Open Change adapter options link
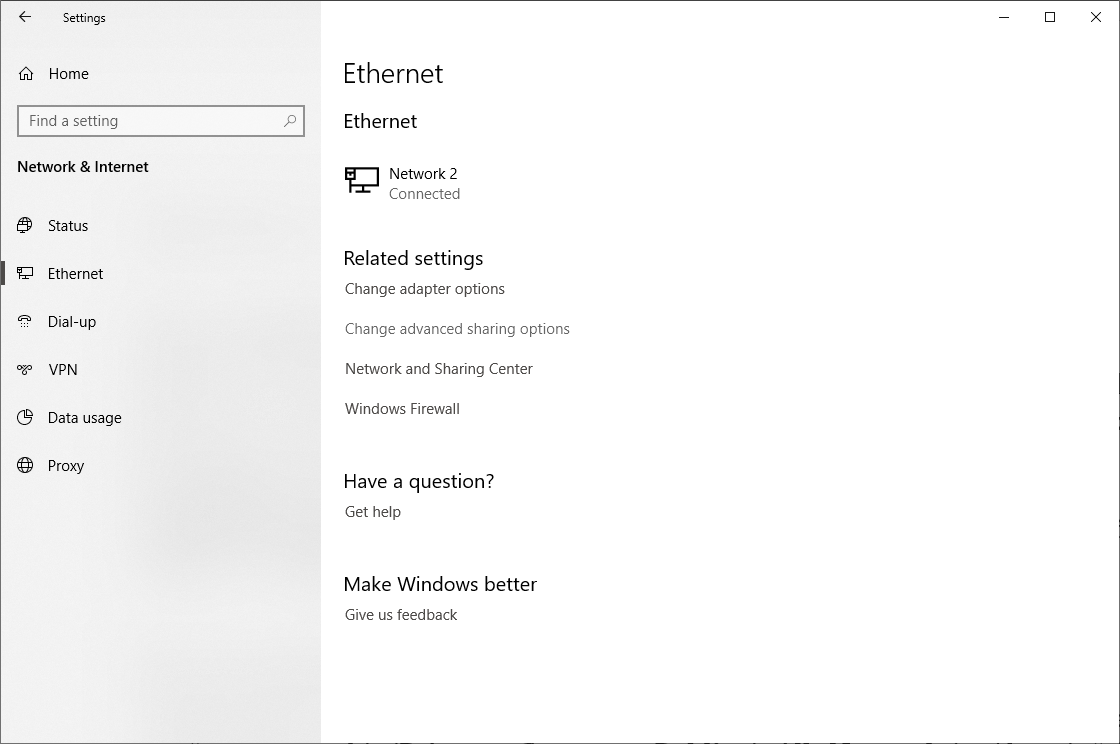The width and height of the screenshot is (1120, 744). (424, 288)
